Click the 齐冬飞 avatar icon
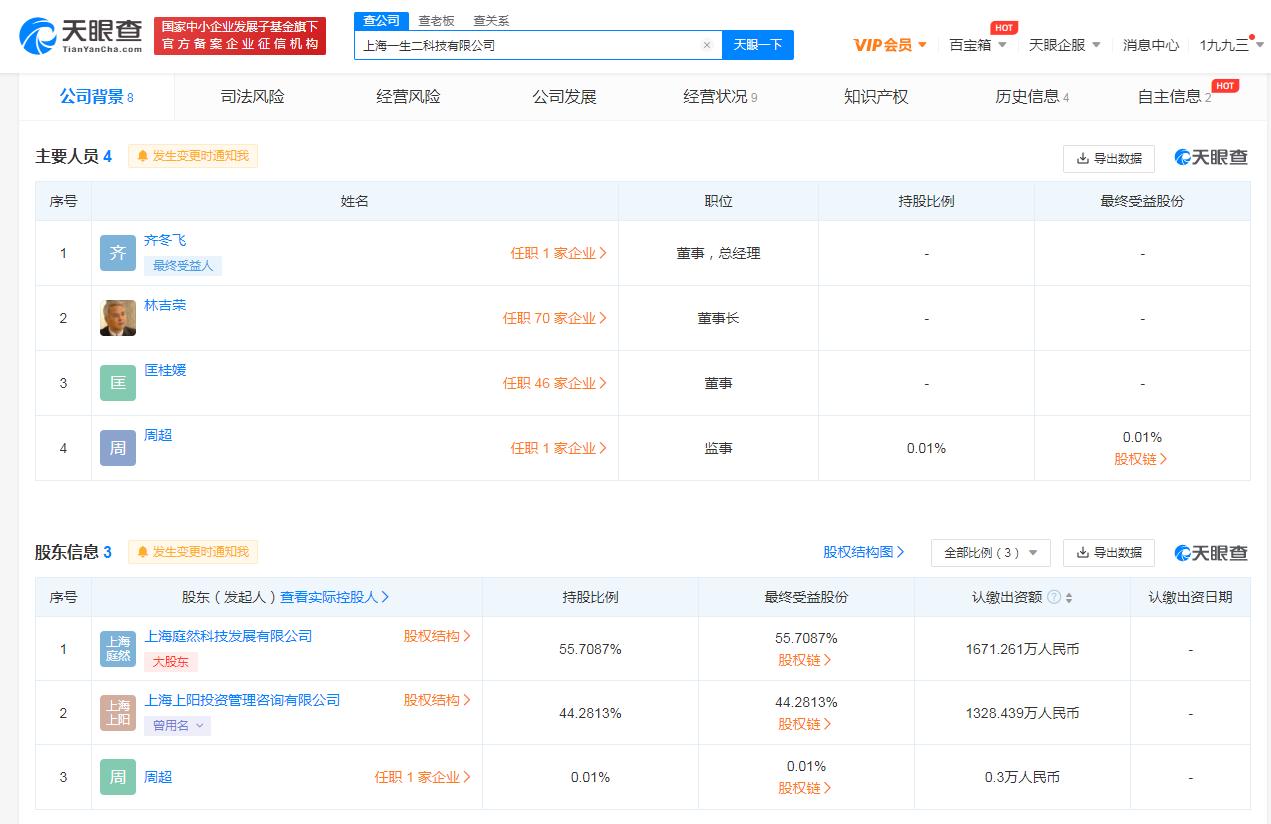 click(x=118, y=253)
